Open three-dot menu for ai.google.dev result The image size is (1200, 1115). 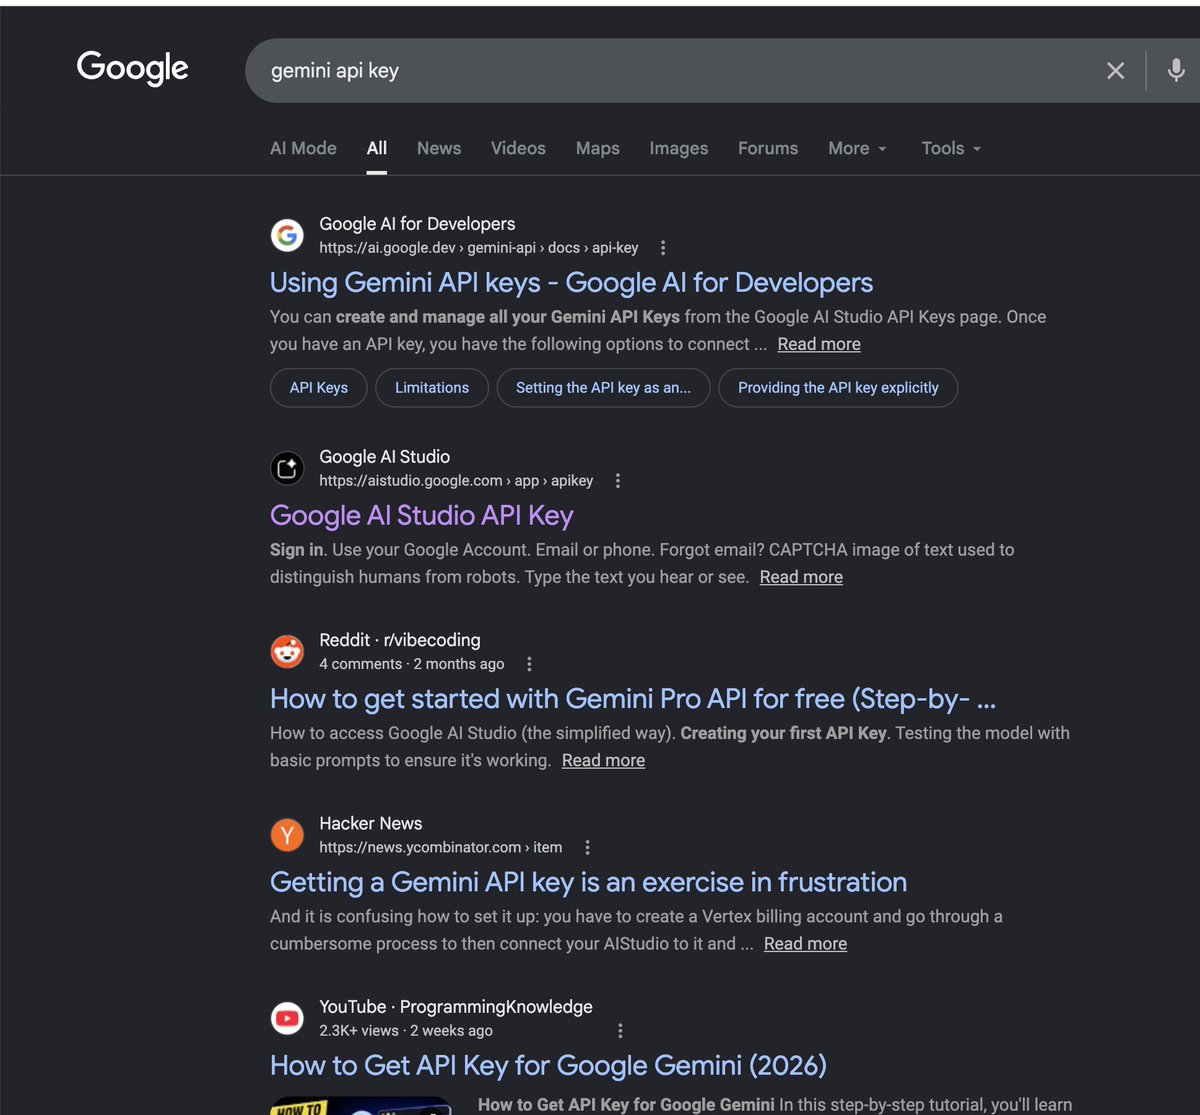tap(662, 248)
